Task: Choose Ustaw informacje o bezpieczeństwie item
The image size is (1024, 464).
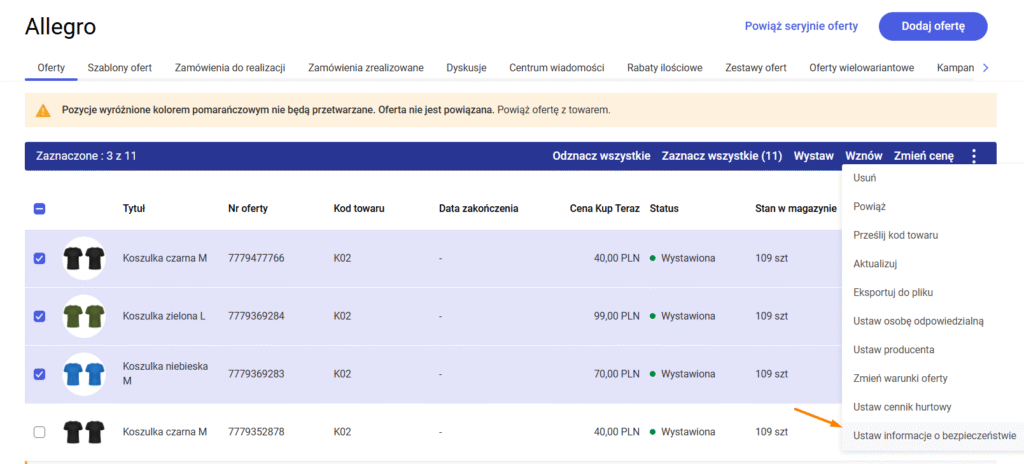Action: click(x=933, y=435)
